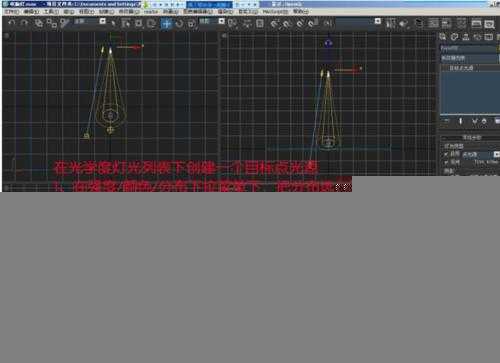The width and height of the screenshot is (500, 363).
Task: Click the Align tool icon
Action: pos(404,23)
